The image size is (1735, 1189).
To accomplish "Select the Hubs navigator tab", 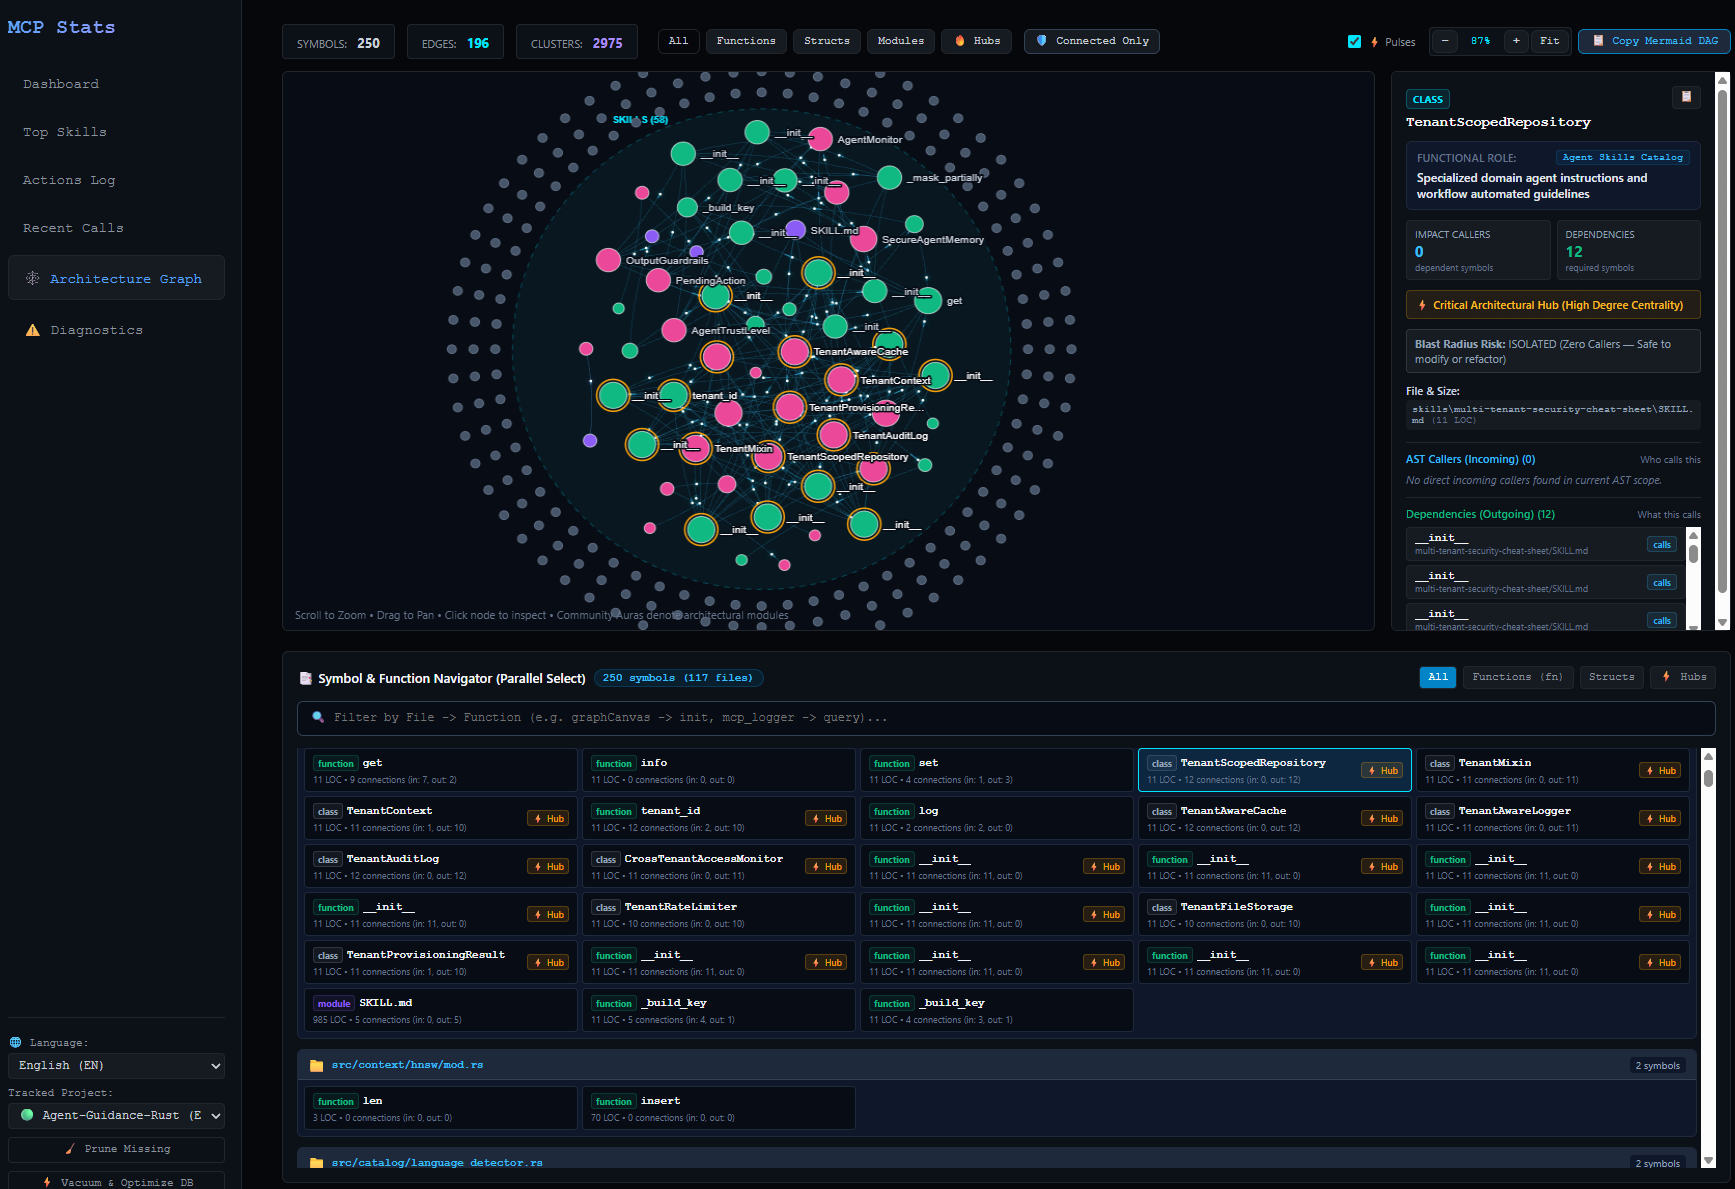I will pos(1684,677).
